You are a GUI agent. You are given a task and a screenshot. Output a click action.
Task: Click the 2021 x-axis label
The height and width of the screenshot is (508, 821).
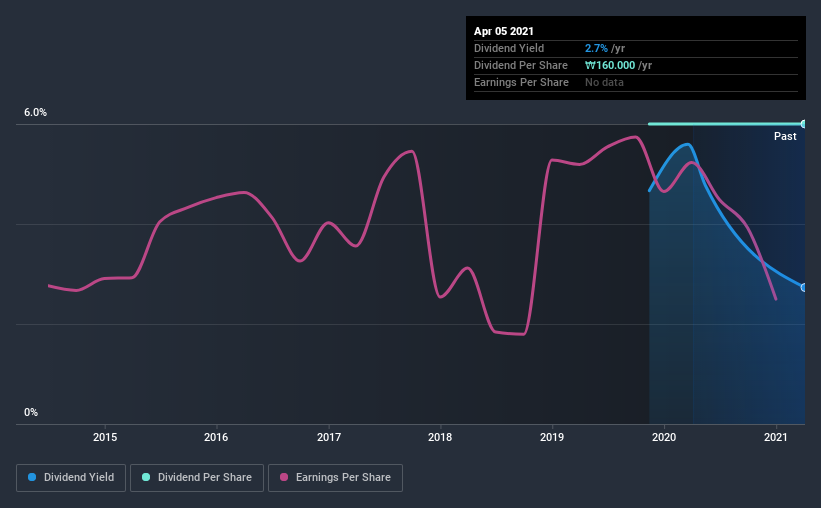(x=775, y=437)
